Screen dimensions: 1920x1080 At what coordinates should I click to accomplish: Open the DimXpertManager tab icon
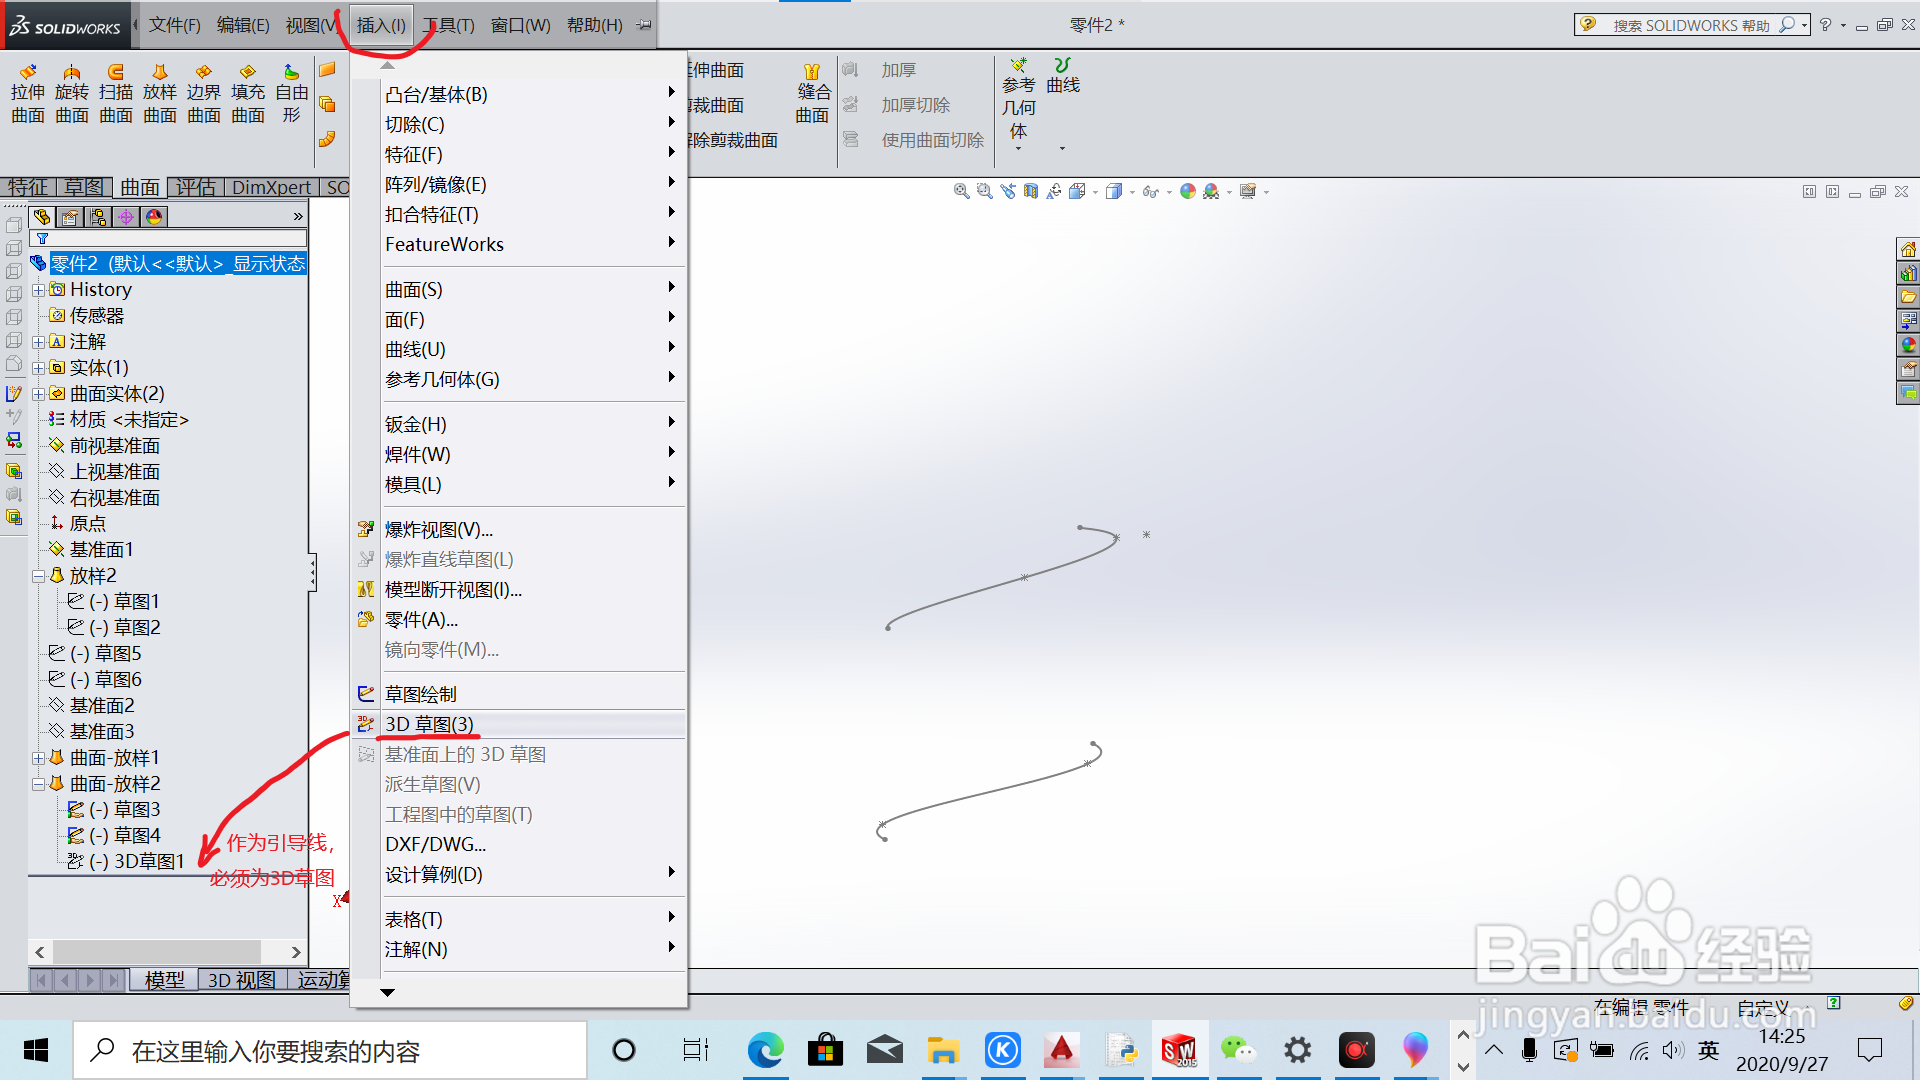(x=126, y=217)
